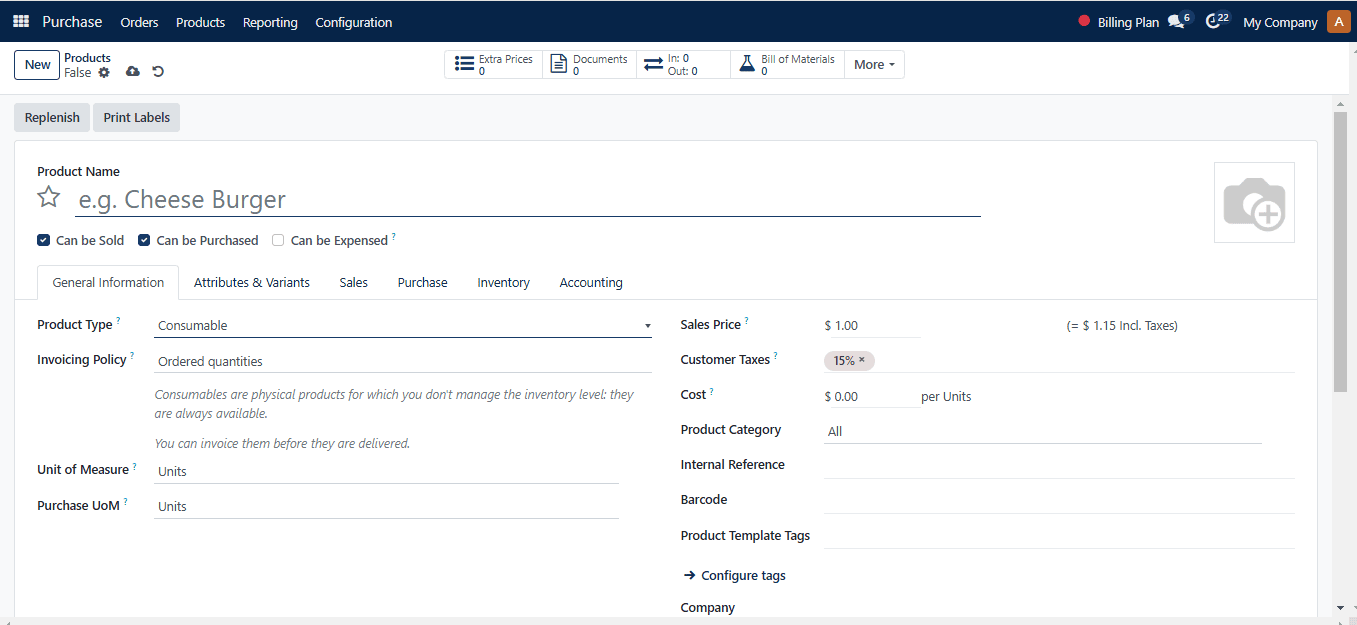
Task: Open the Documents stat button
Action: coord(590,65)
